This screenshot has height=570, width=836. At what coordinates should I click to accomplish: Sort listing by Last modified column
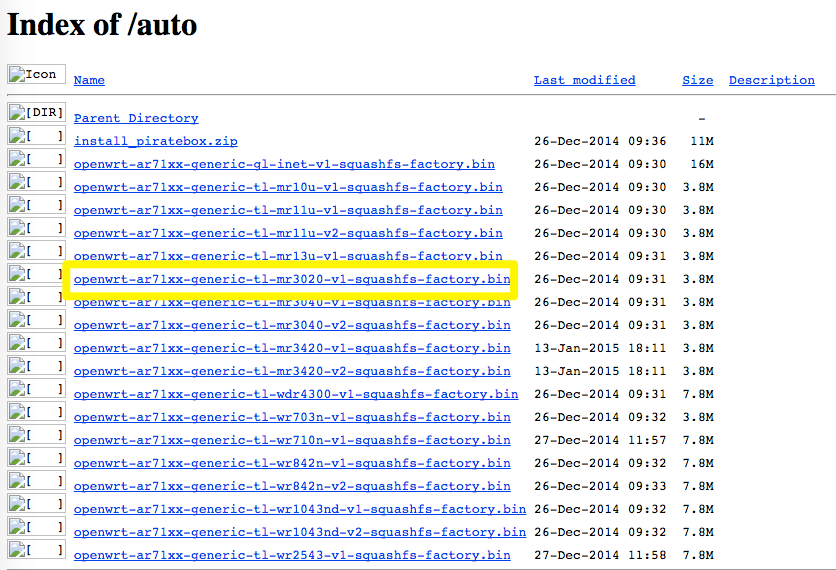(584, 80)
